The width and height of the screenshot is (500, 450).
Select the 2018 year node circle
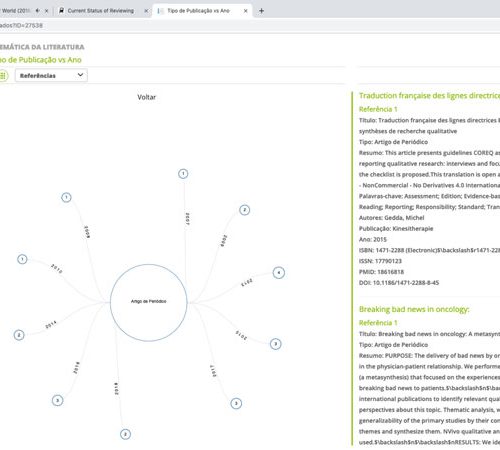click(125, 434)
